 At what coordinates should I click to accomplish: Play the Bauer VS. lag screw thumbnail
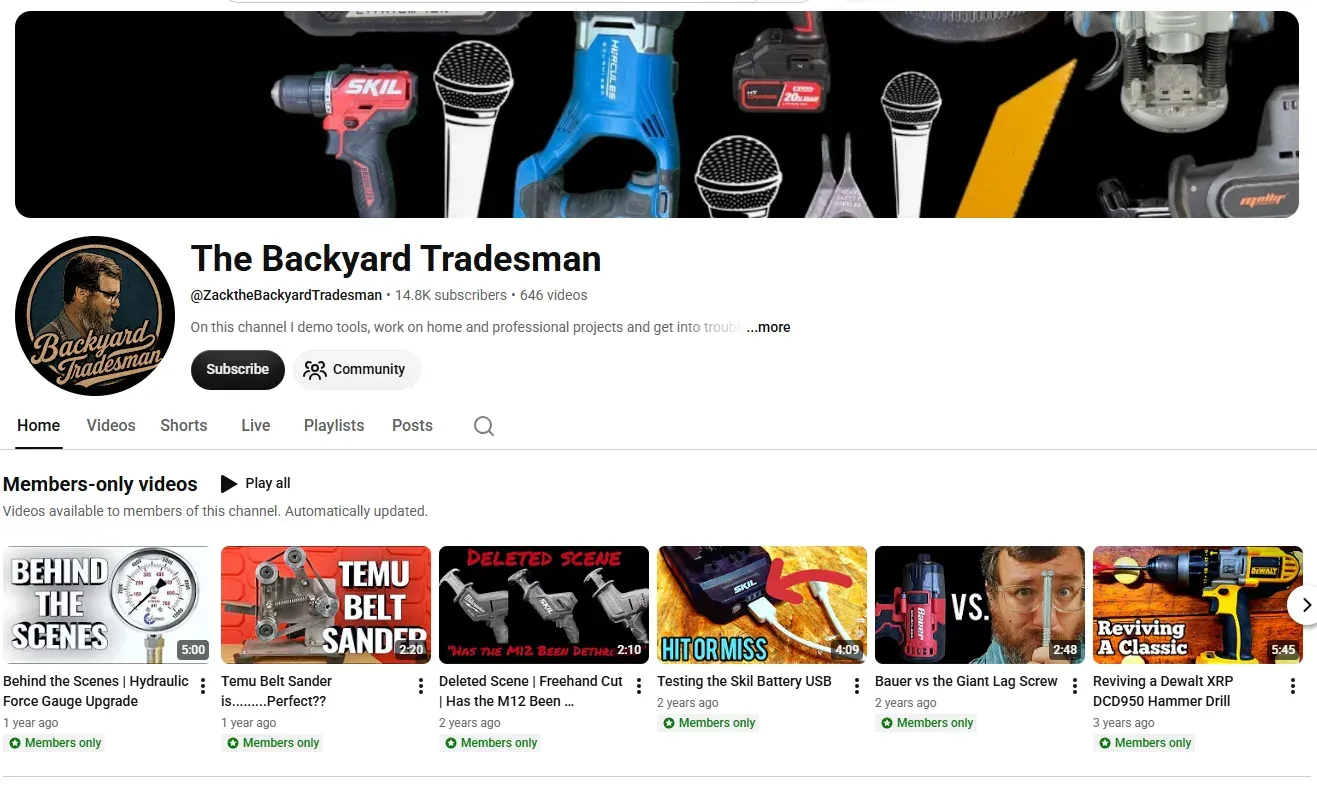[980, 604]
